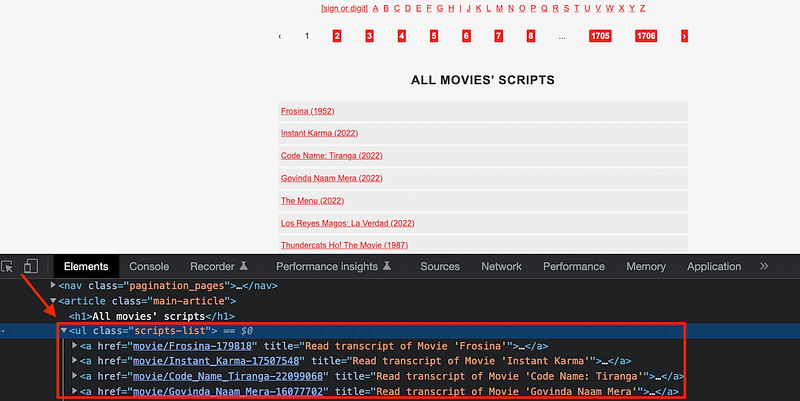The image size is (800, 401).
Task: Expand the Code Name Tiranga anchor node
Action: 74,375
